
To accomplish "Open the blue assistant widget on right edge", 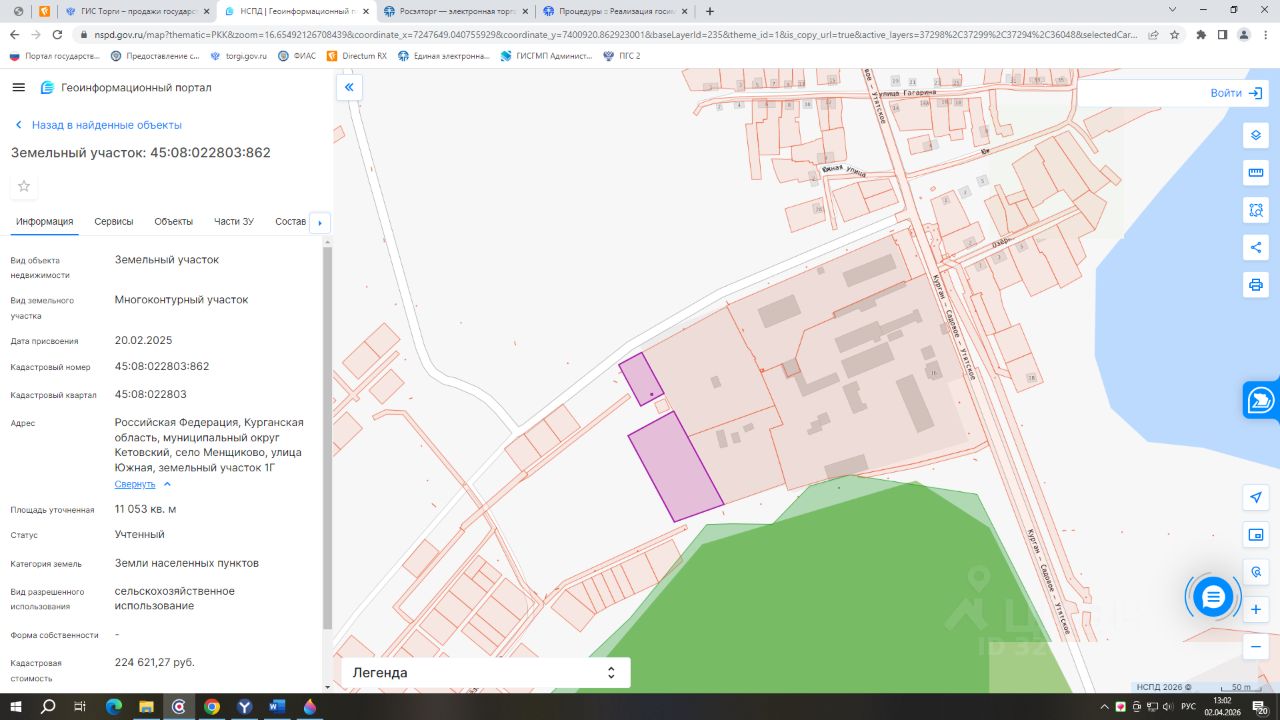I will 1261,399.
